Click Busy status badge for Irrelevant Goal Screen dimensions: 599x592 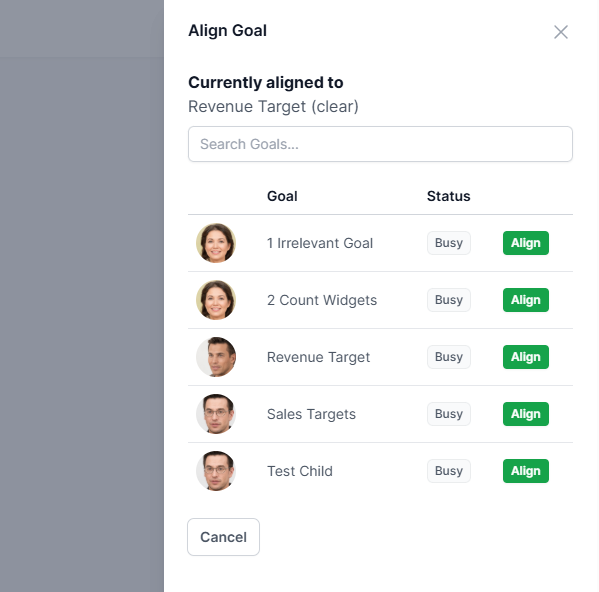[x=449, y=243]
